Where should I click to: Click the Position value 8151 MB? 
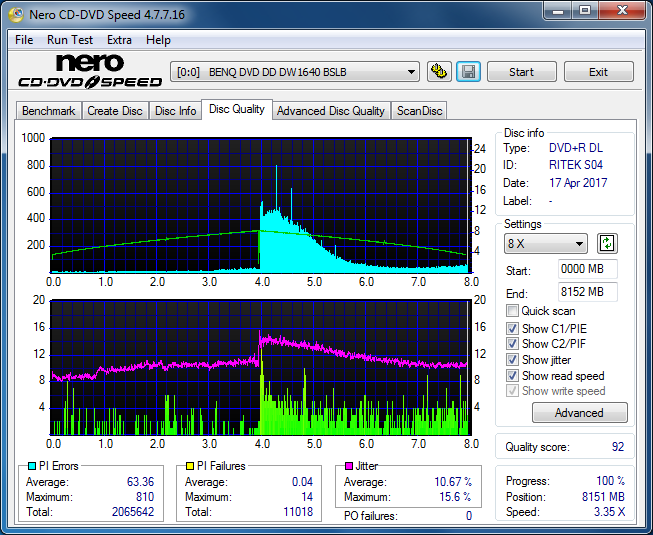(x=603, y=497)
